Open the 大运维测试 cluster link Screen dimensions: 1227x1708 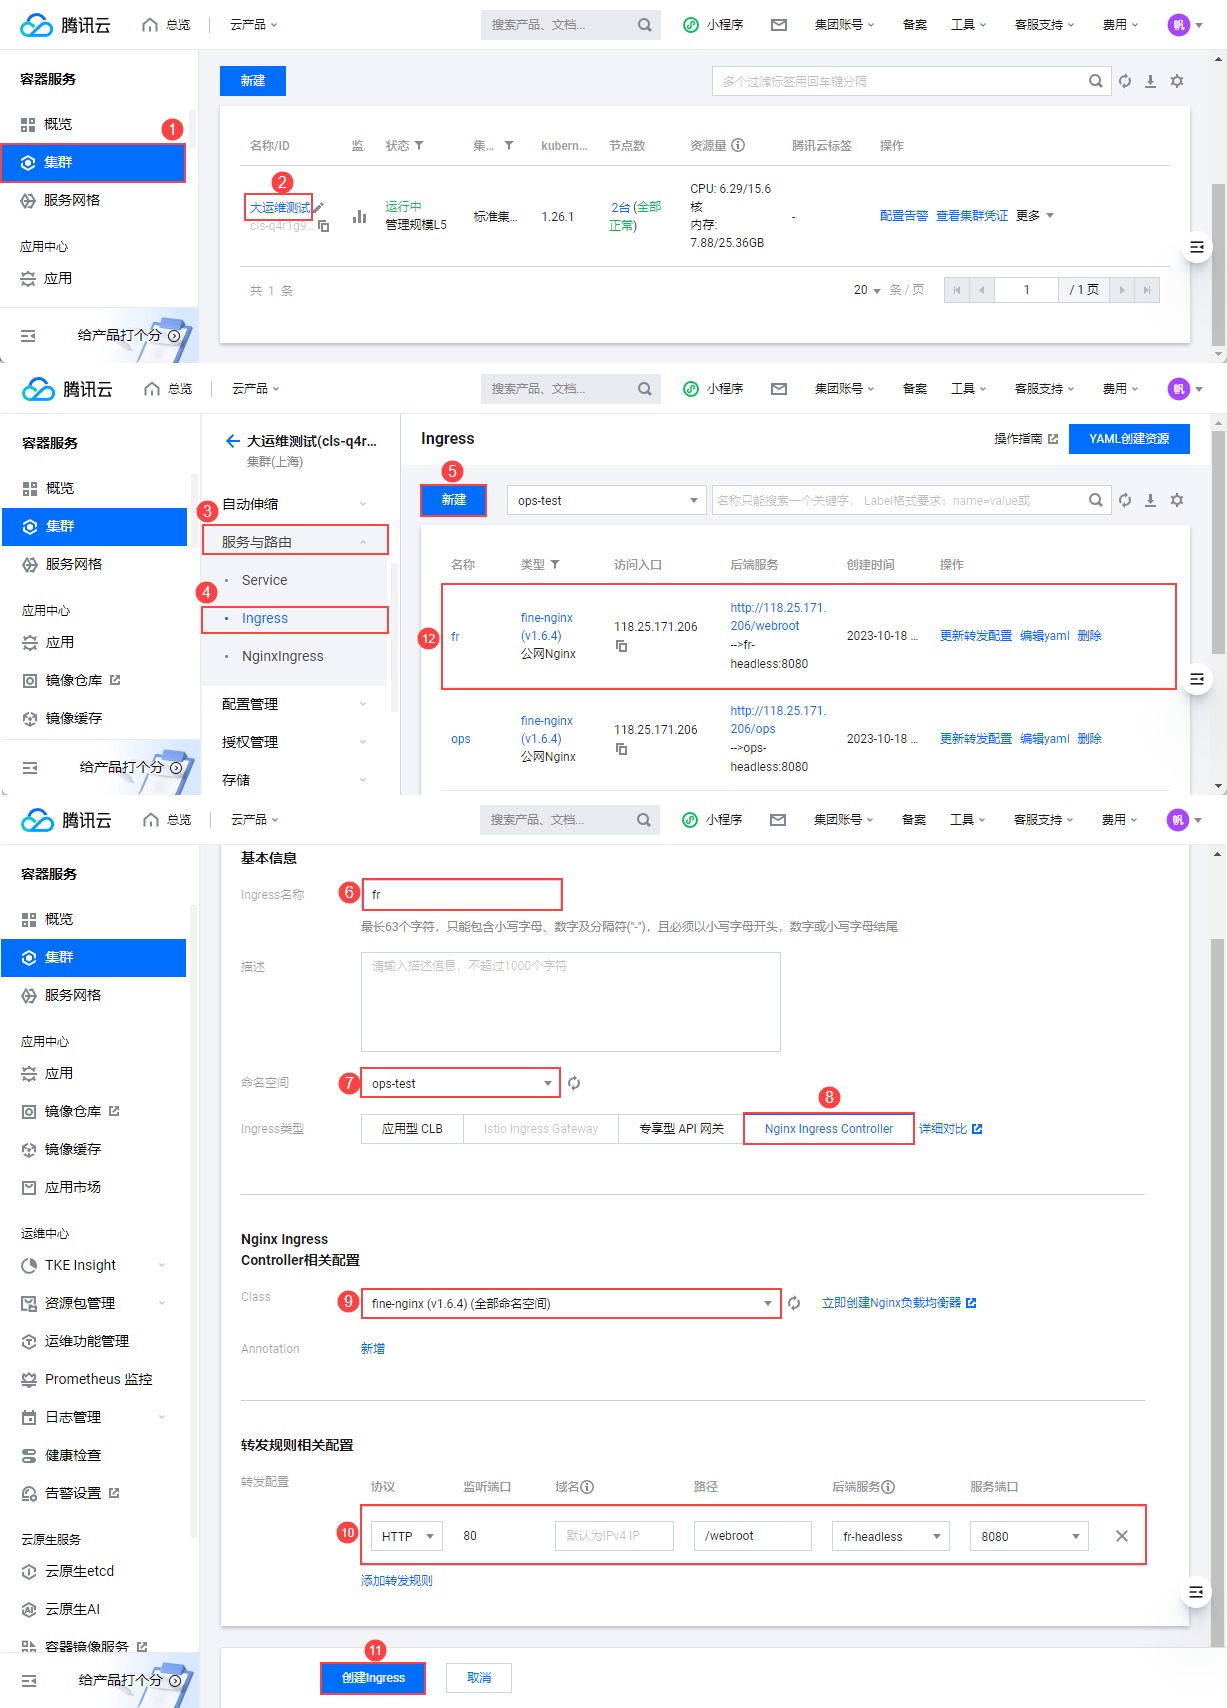click(x=279, y=207)
